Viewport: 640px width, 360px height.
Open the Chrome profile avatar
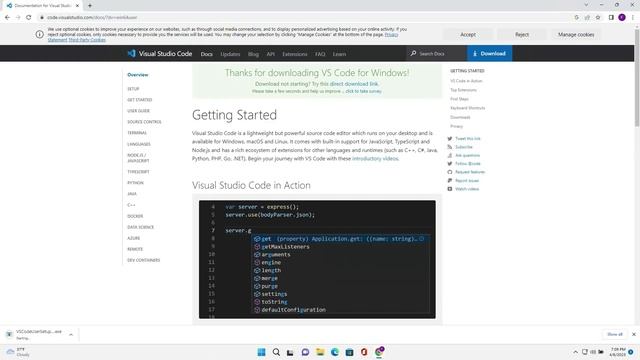622,18
